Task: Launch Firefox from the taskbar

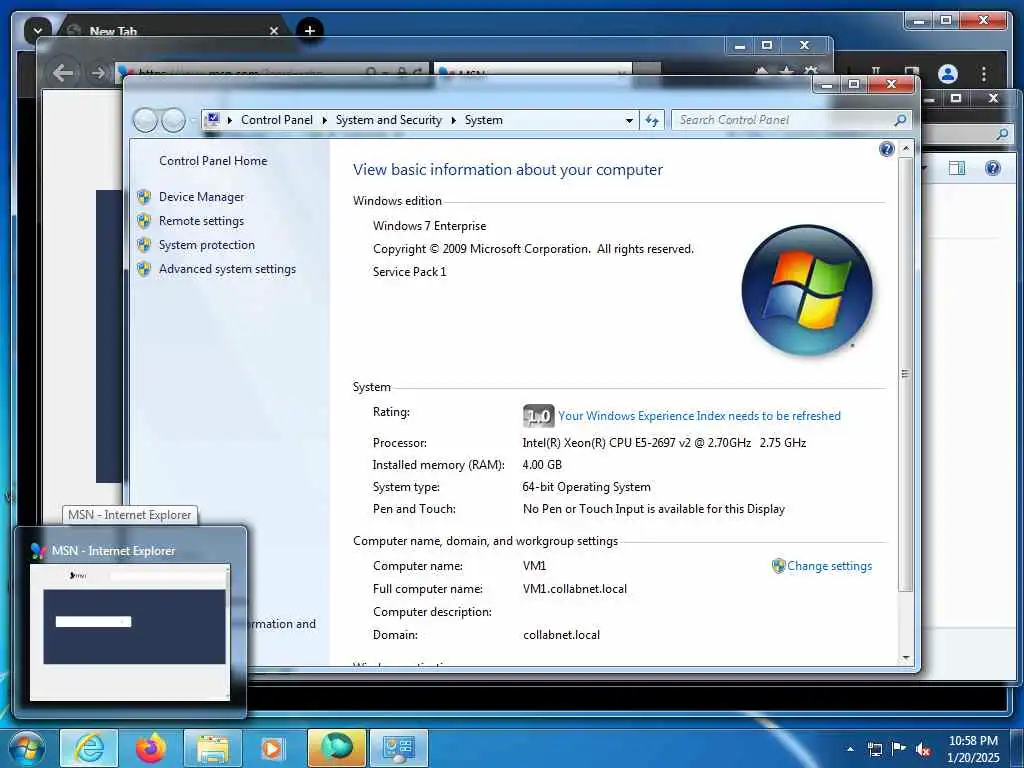Action: 150,748
